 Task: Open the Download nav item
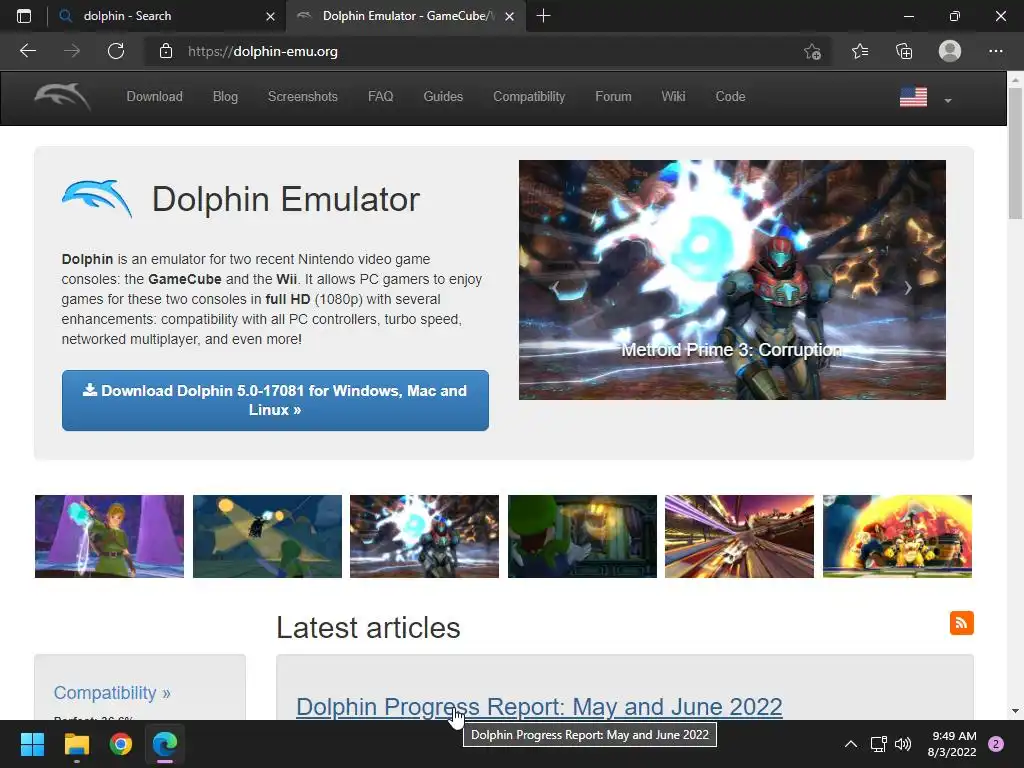point(154,97)
